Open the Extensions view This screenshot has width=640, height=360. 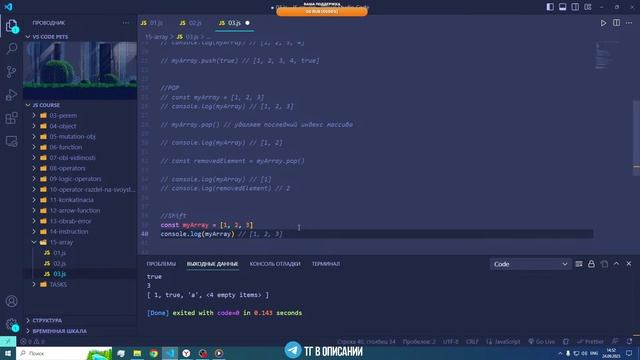(x=11, y=118)
